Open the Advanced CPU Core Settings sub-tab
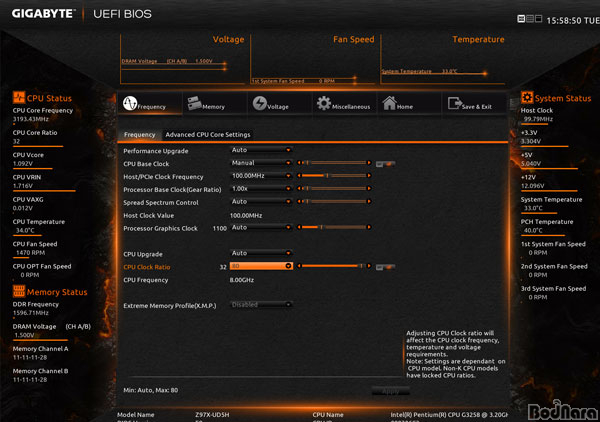 coord(208,135)
